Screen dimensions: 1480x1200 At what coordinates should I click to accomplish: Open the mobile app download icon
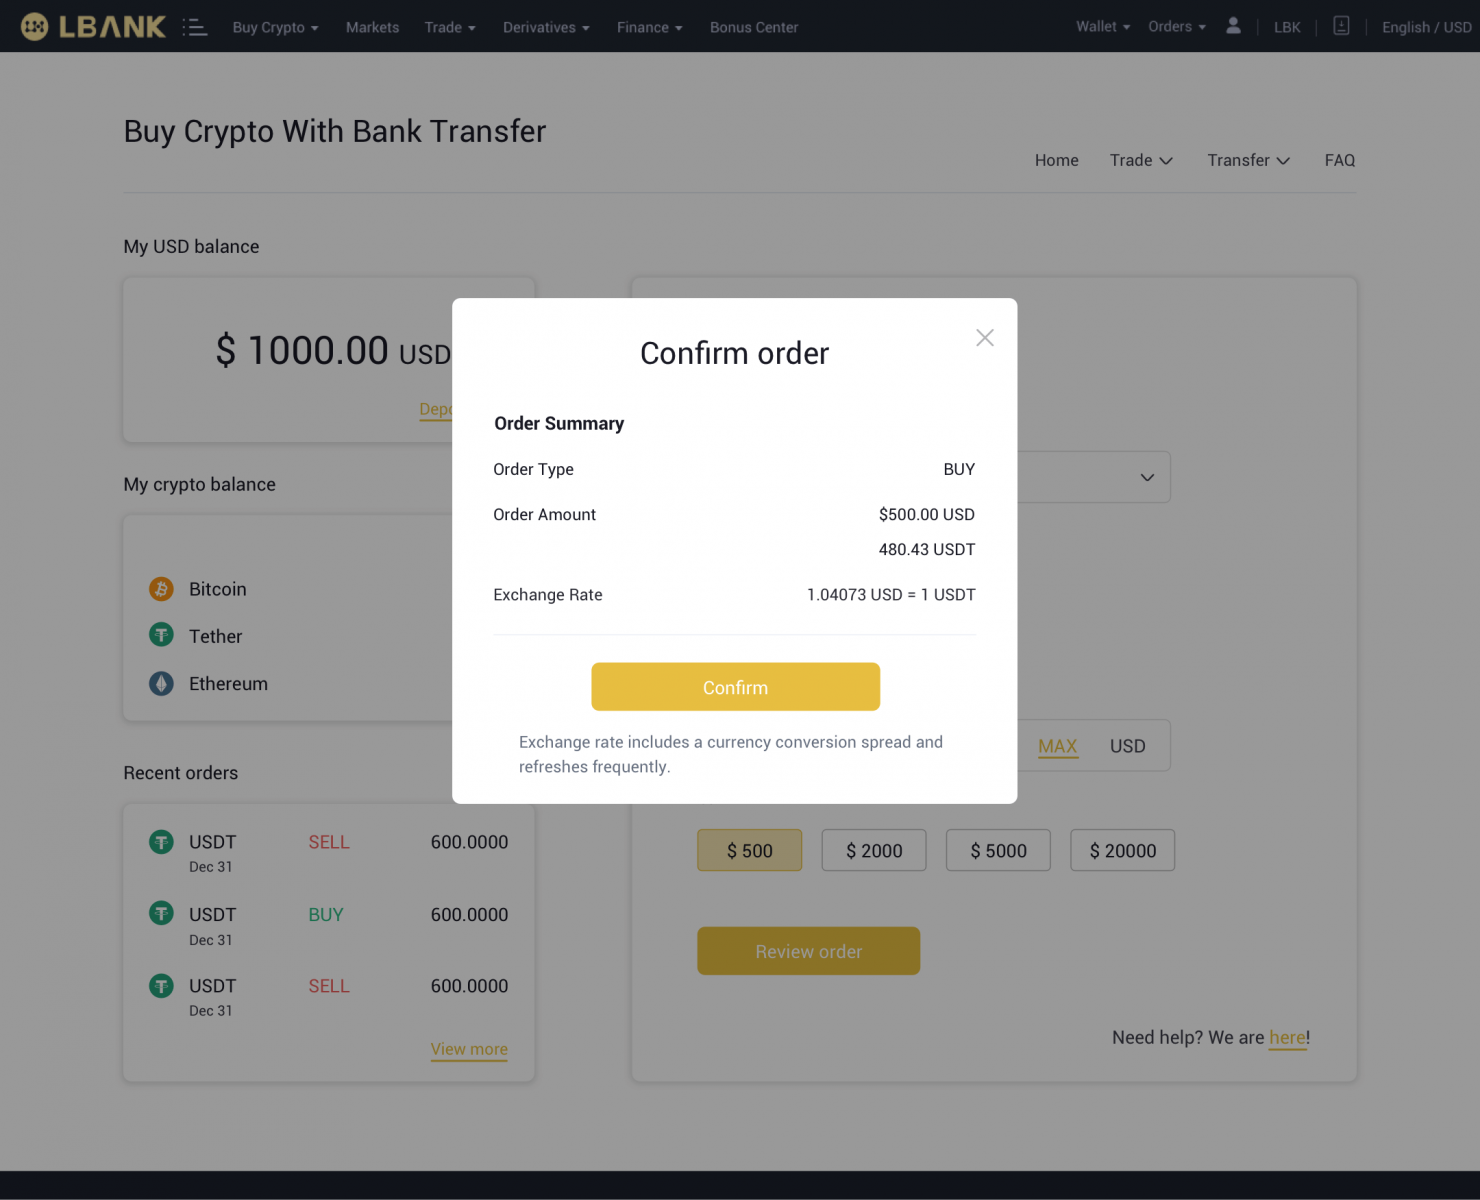pos(1341,26)
